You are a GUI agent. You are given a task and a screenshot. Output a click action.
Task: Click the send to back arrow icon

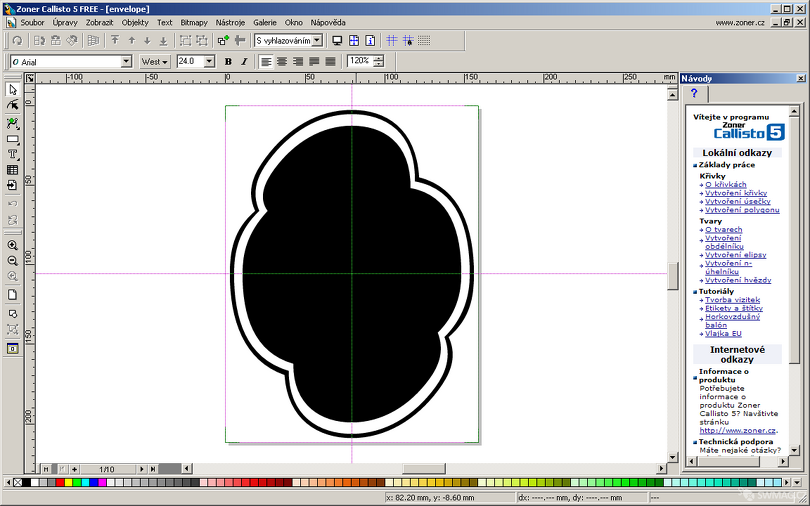[x=163, y=41]
